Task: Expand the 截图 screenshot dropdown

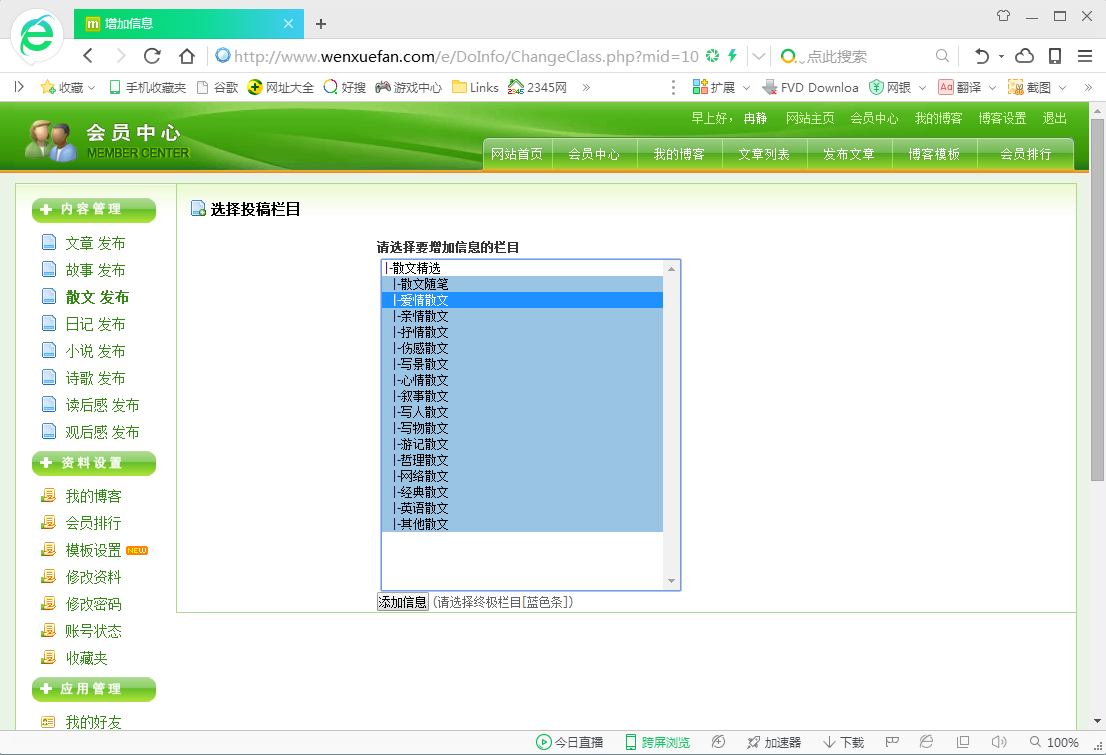Action: tap(1062, 88)
